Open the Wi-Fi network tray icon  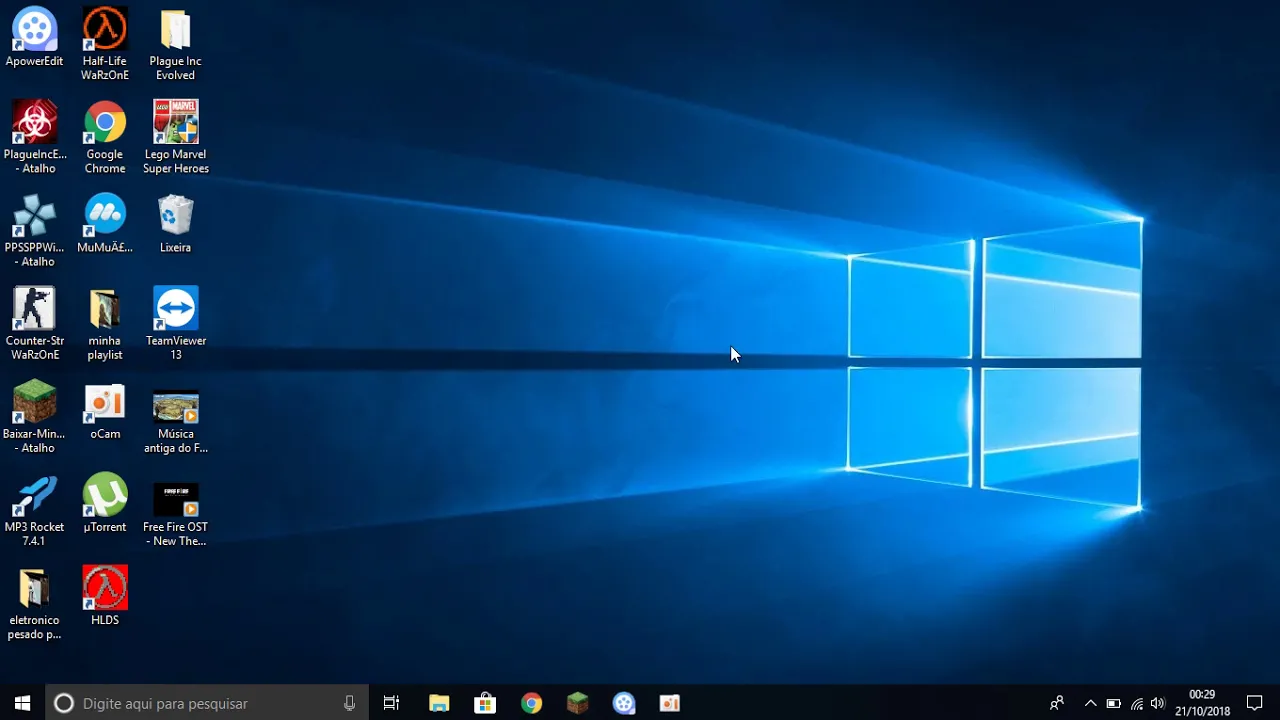pyautogui.click(x=1136, y=703)
